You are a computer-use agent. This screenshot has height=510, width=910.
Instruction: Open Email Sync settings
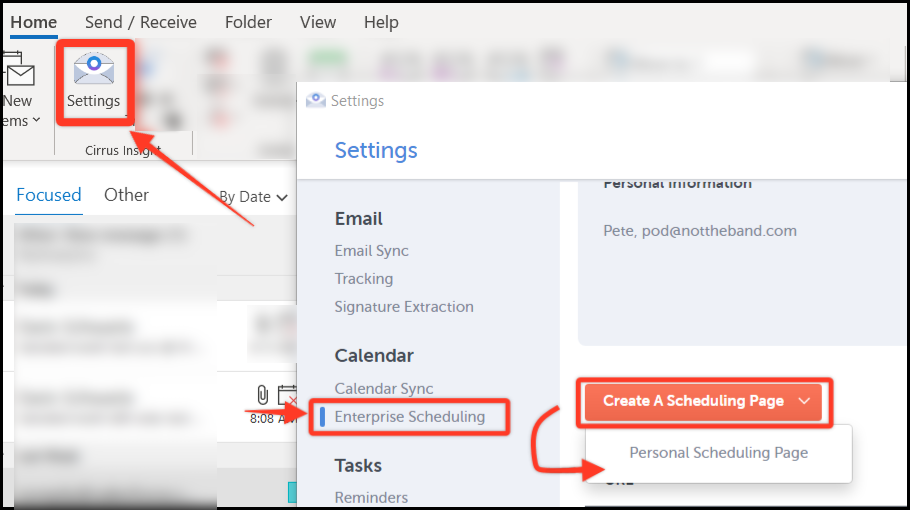click(x=371, y=251)
